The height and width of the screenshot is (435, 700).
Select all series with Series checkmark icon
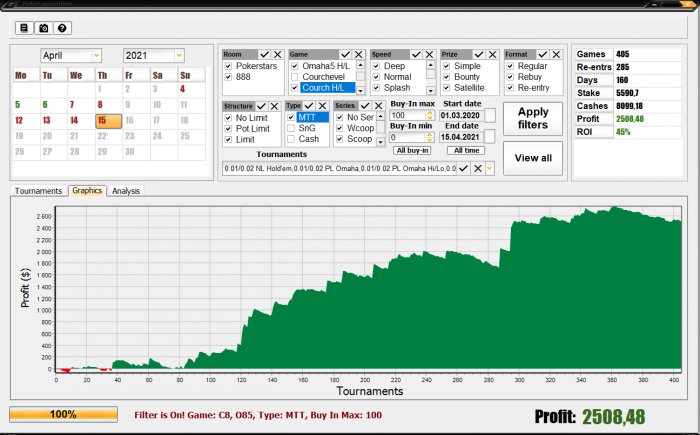click(365, 106)
